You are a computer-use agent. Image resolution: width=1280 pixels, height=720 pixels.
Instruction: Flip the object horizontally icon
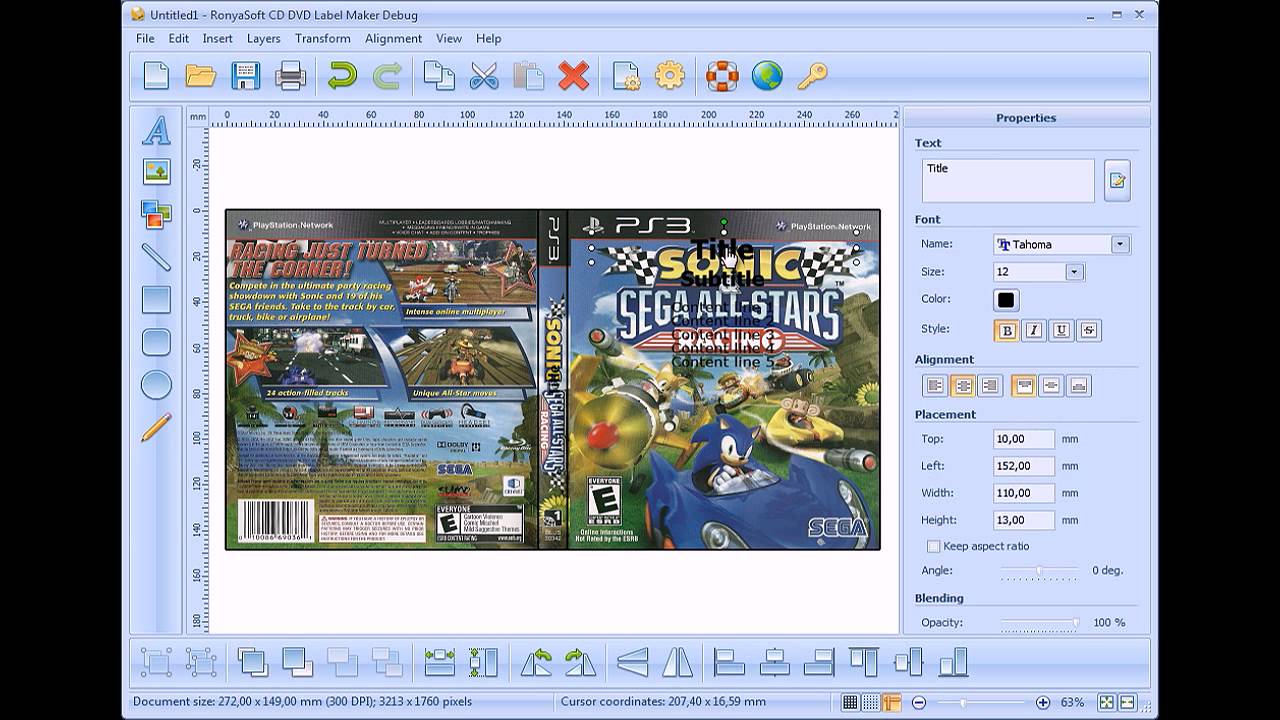(677, 662)
